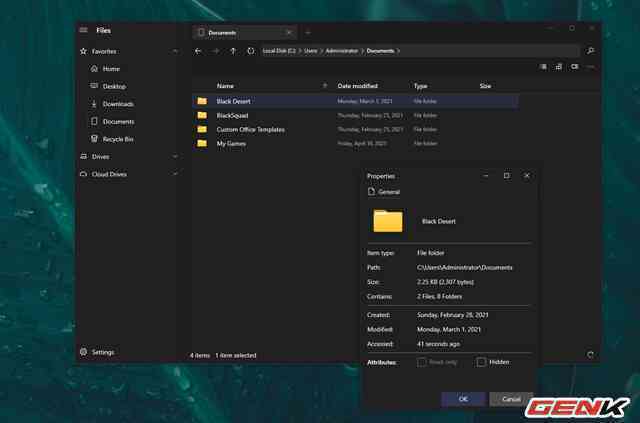The height and width of the screenshot is (423, 640).
Task: Click the refresh icon at the window's bottom right
Action: point(590,354)
